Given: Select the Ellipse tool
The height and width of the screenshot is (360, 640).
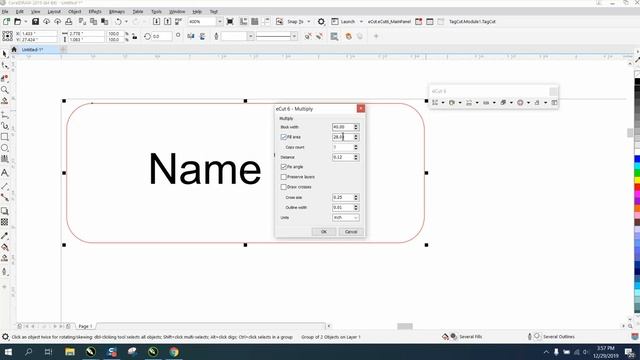Looking at the screenshot, I should (x=5, y=148).
